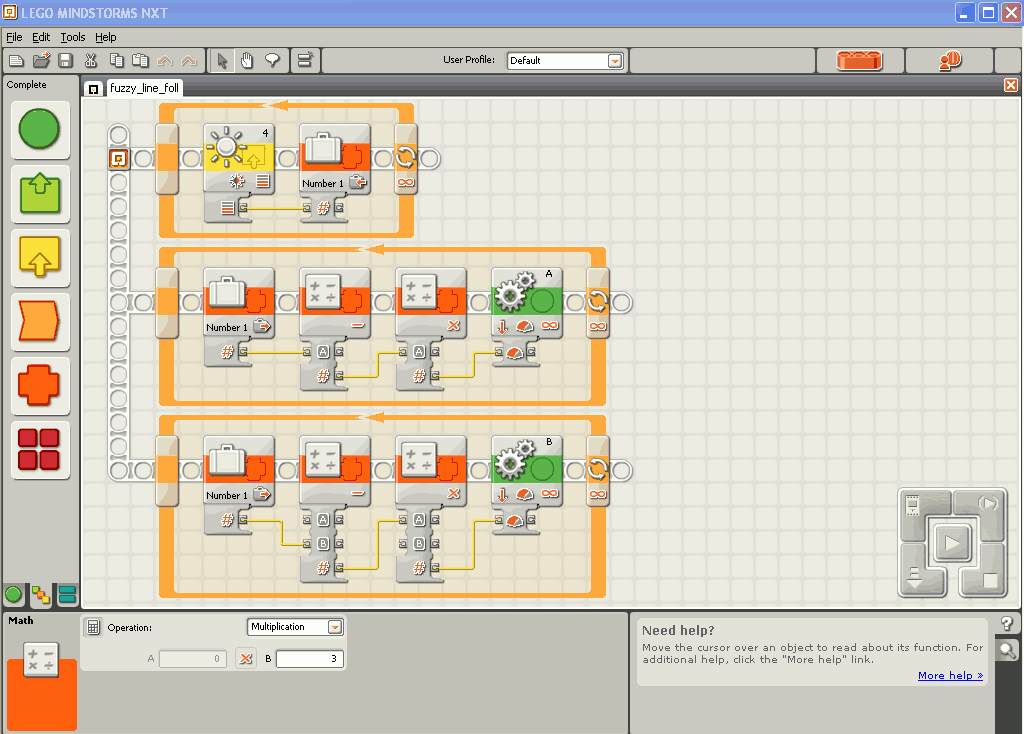Viewport: 1024px width, 734px height.
Task: Select the Pan hand tool
Action: (247, 61)
